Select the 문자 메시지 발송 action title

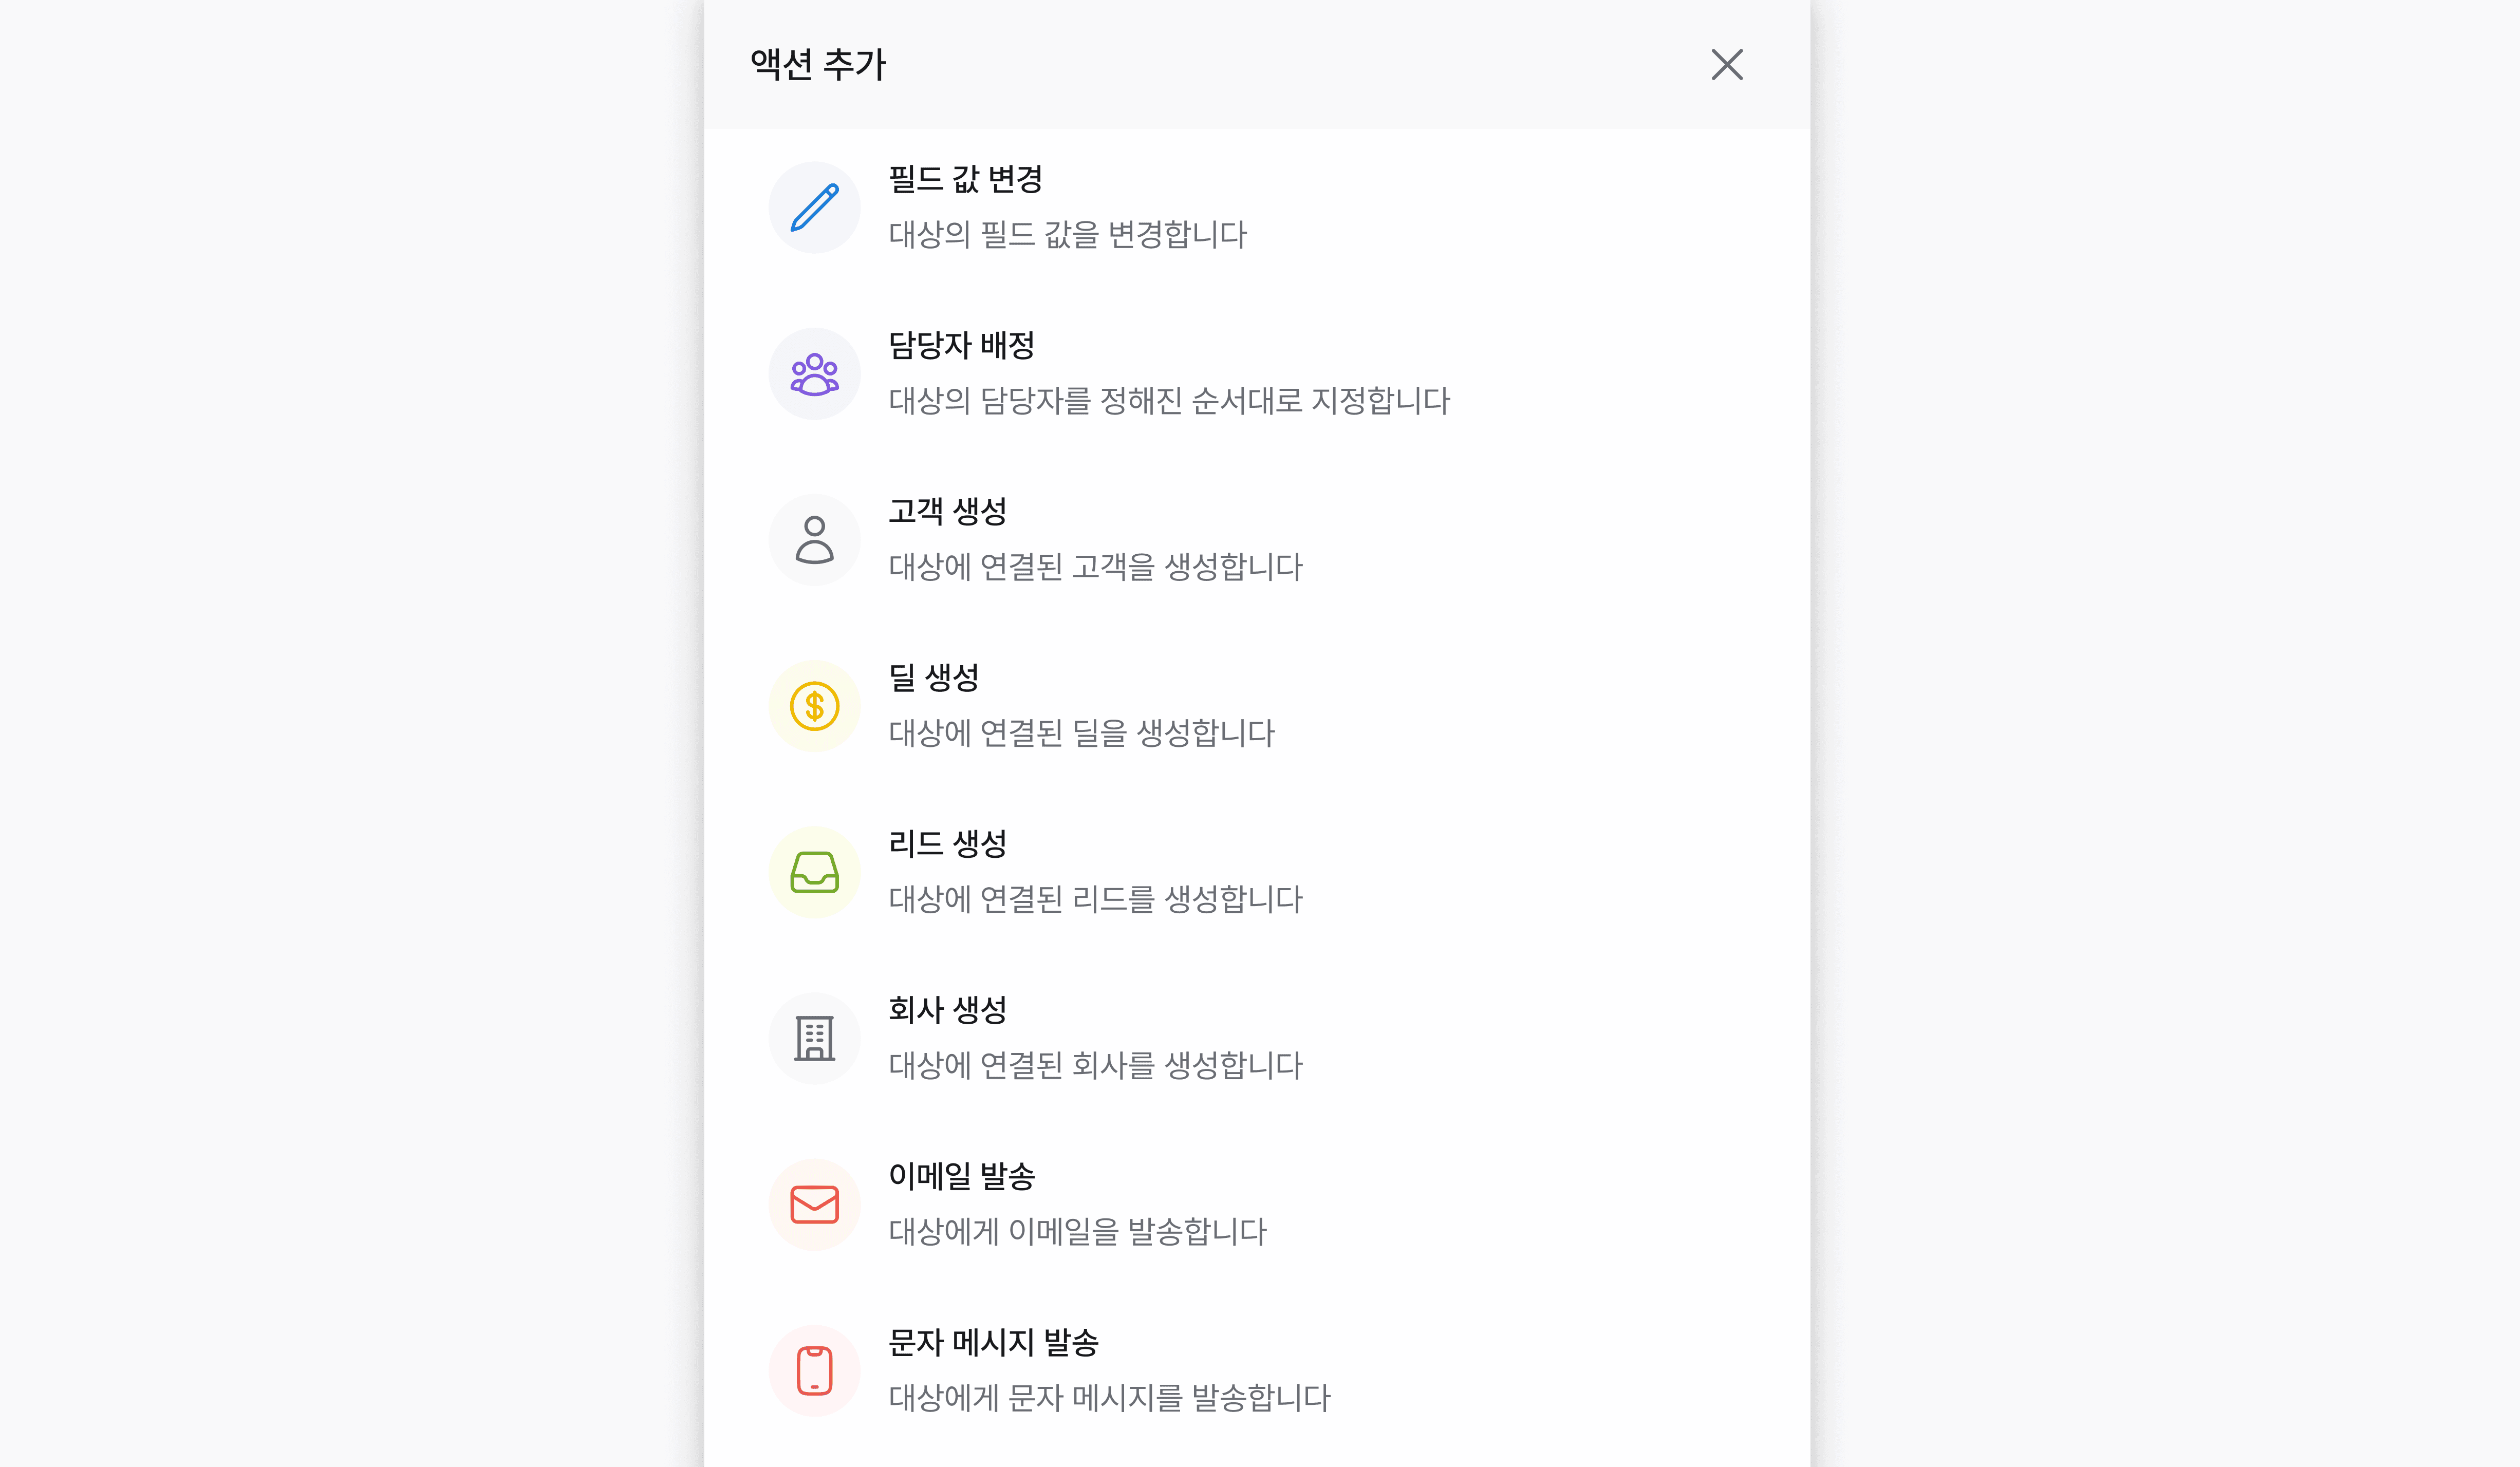tap(993, 1342)
